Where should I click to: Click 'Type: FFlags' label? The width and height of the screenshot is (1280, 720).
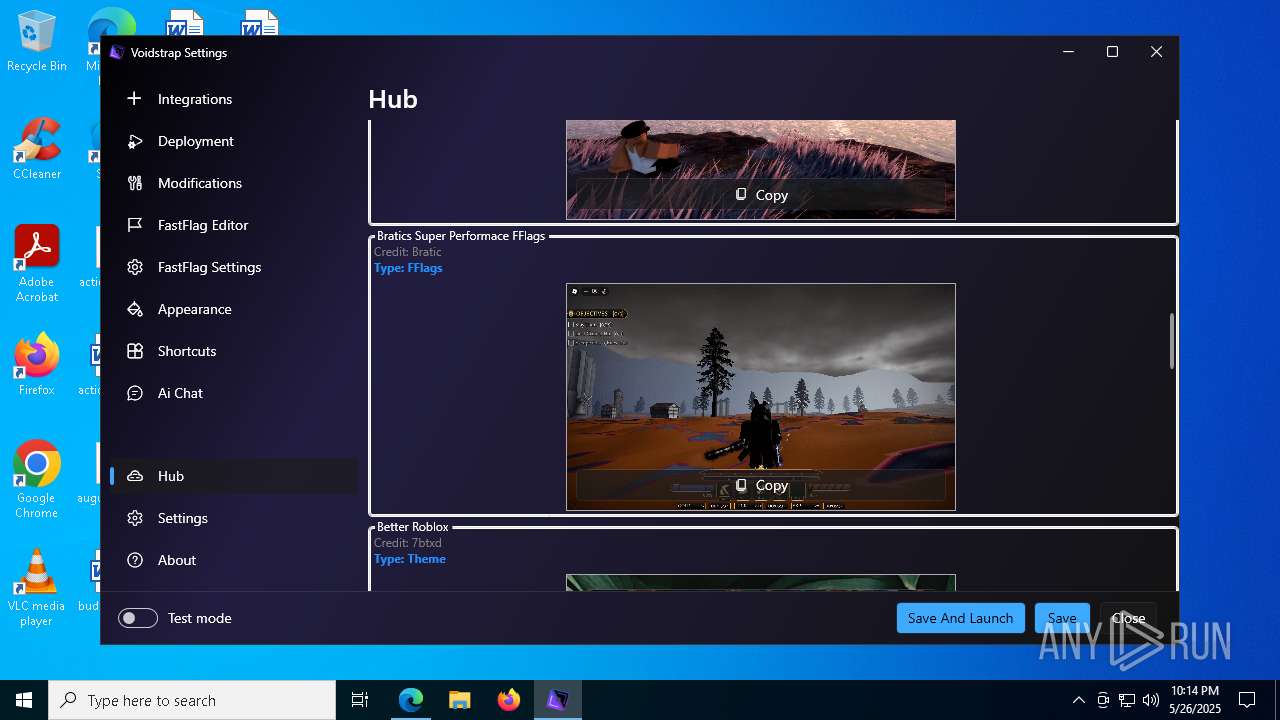(x=408, y=268)
